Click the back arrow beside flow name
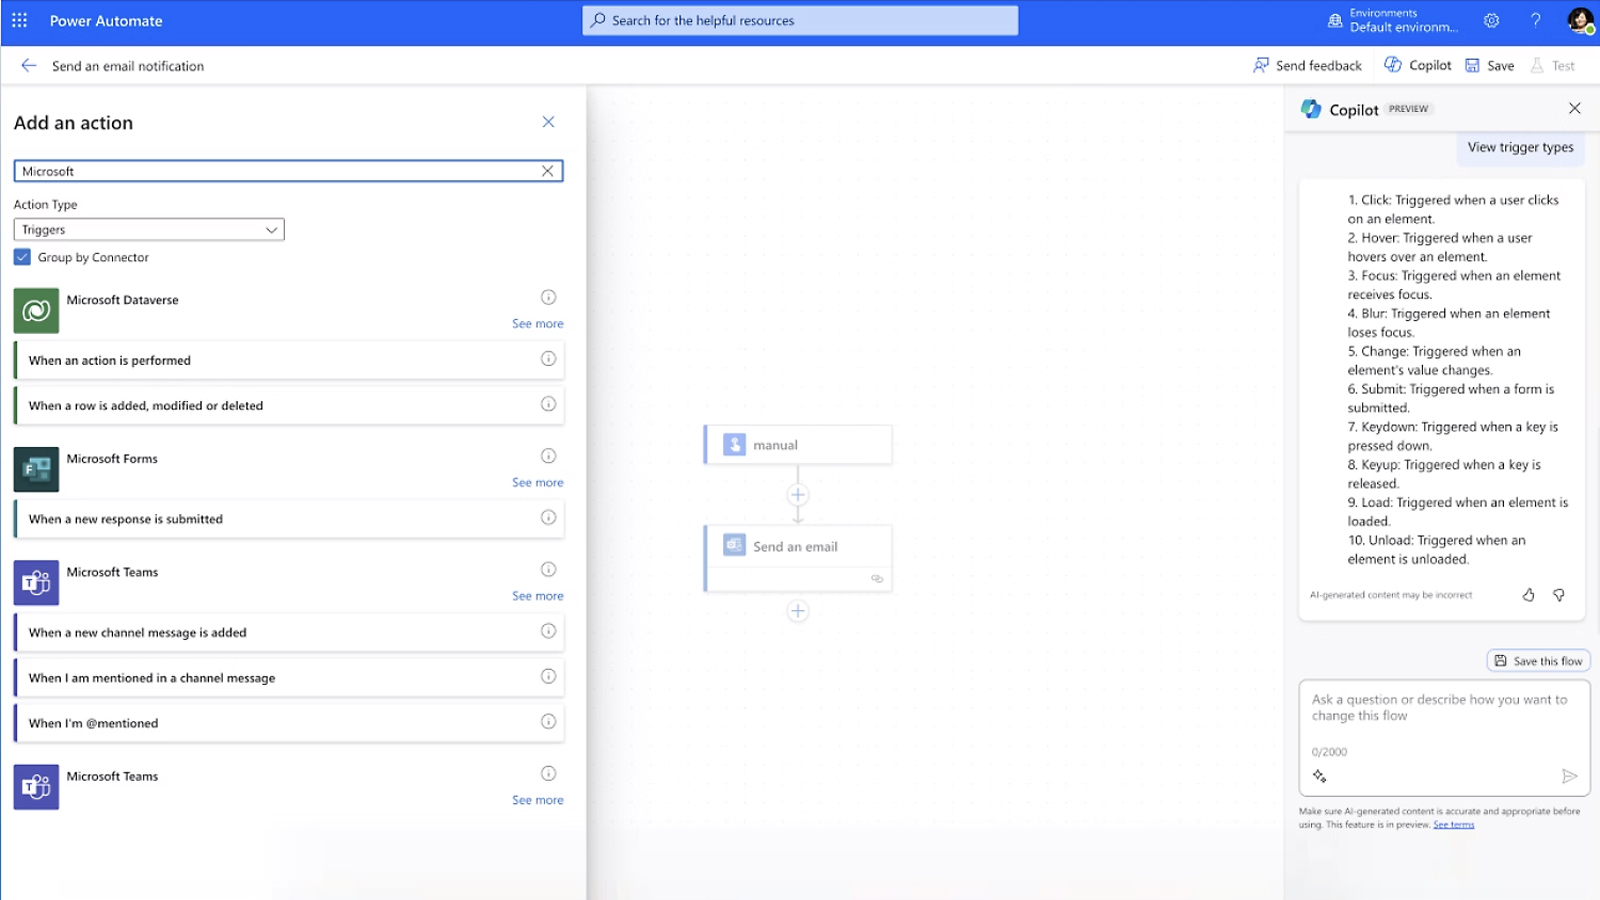Viewport: 1600px width, 900px height. pyautogui.click(x=29, y=66)
